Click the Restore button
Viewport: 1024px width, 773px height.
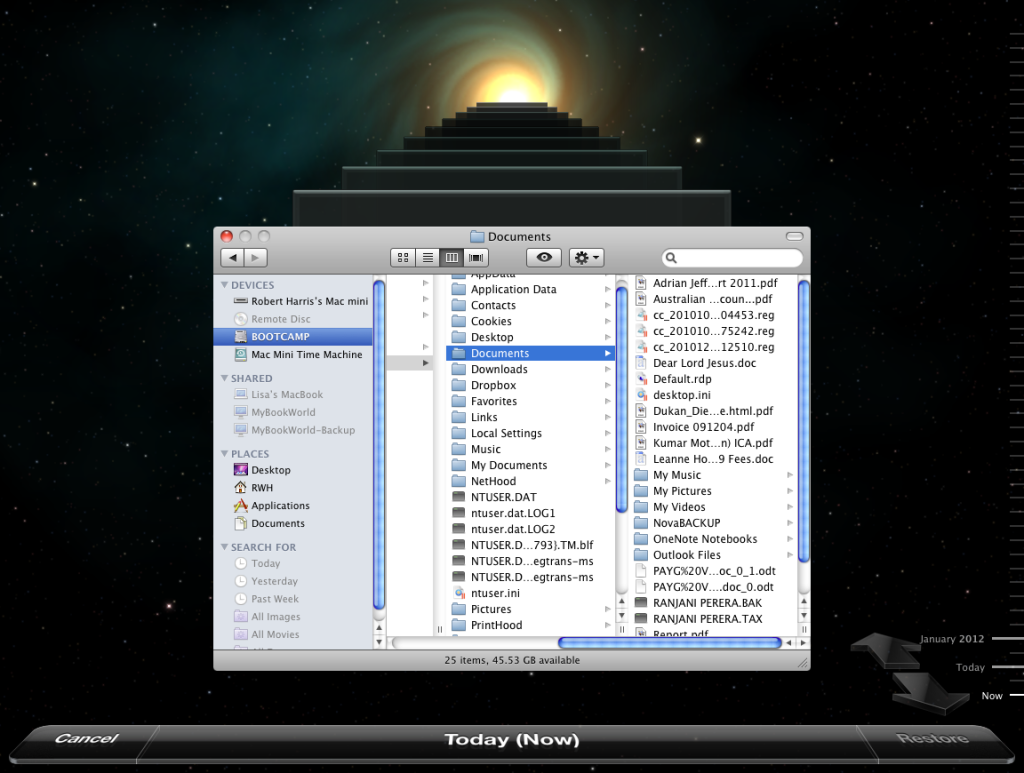pos(932,738)
